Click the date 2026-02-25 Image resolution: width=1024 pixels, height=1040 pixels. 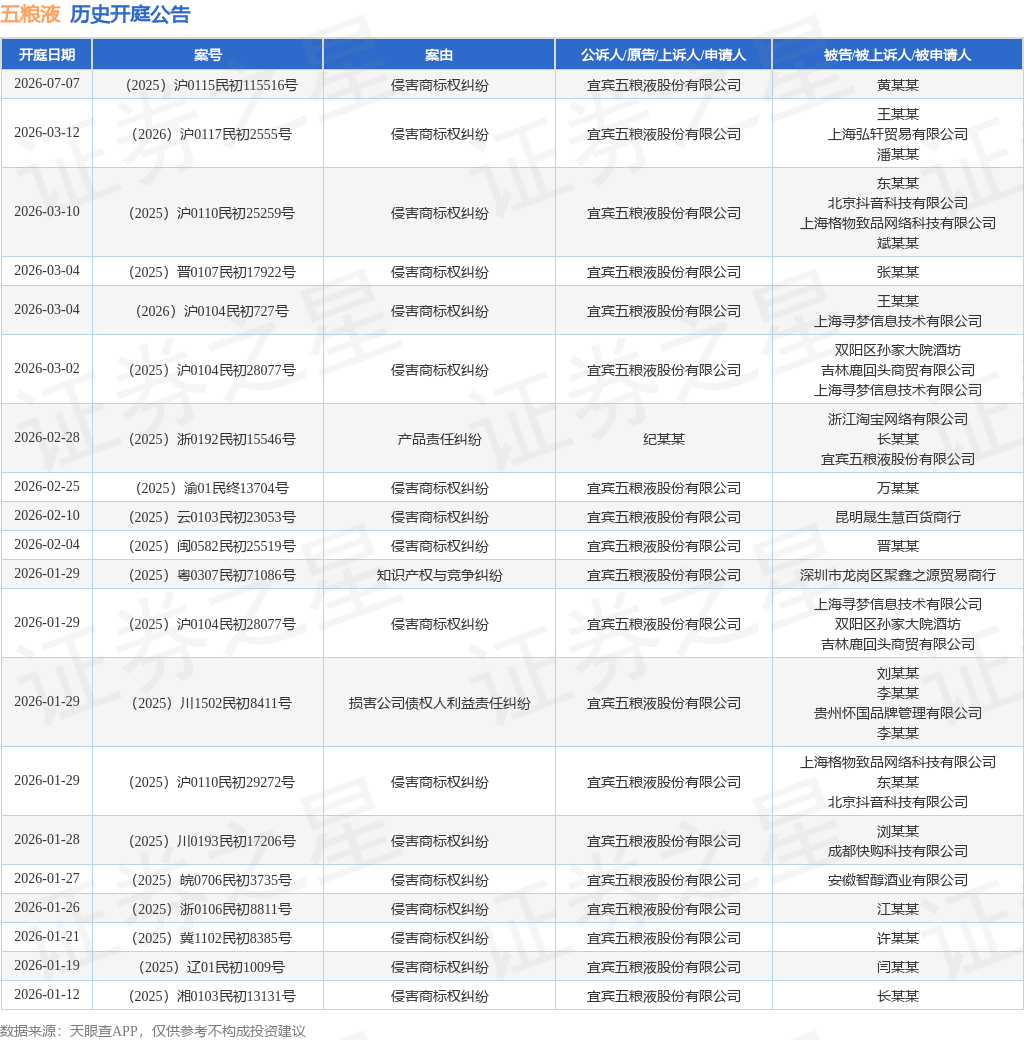pyautogui.click(x=46, y=487)
